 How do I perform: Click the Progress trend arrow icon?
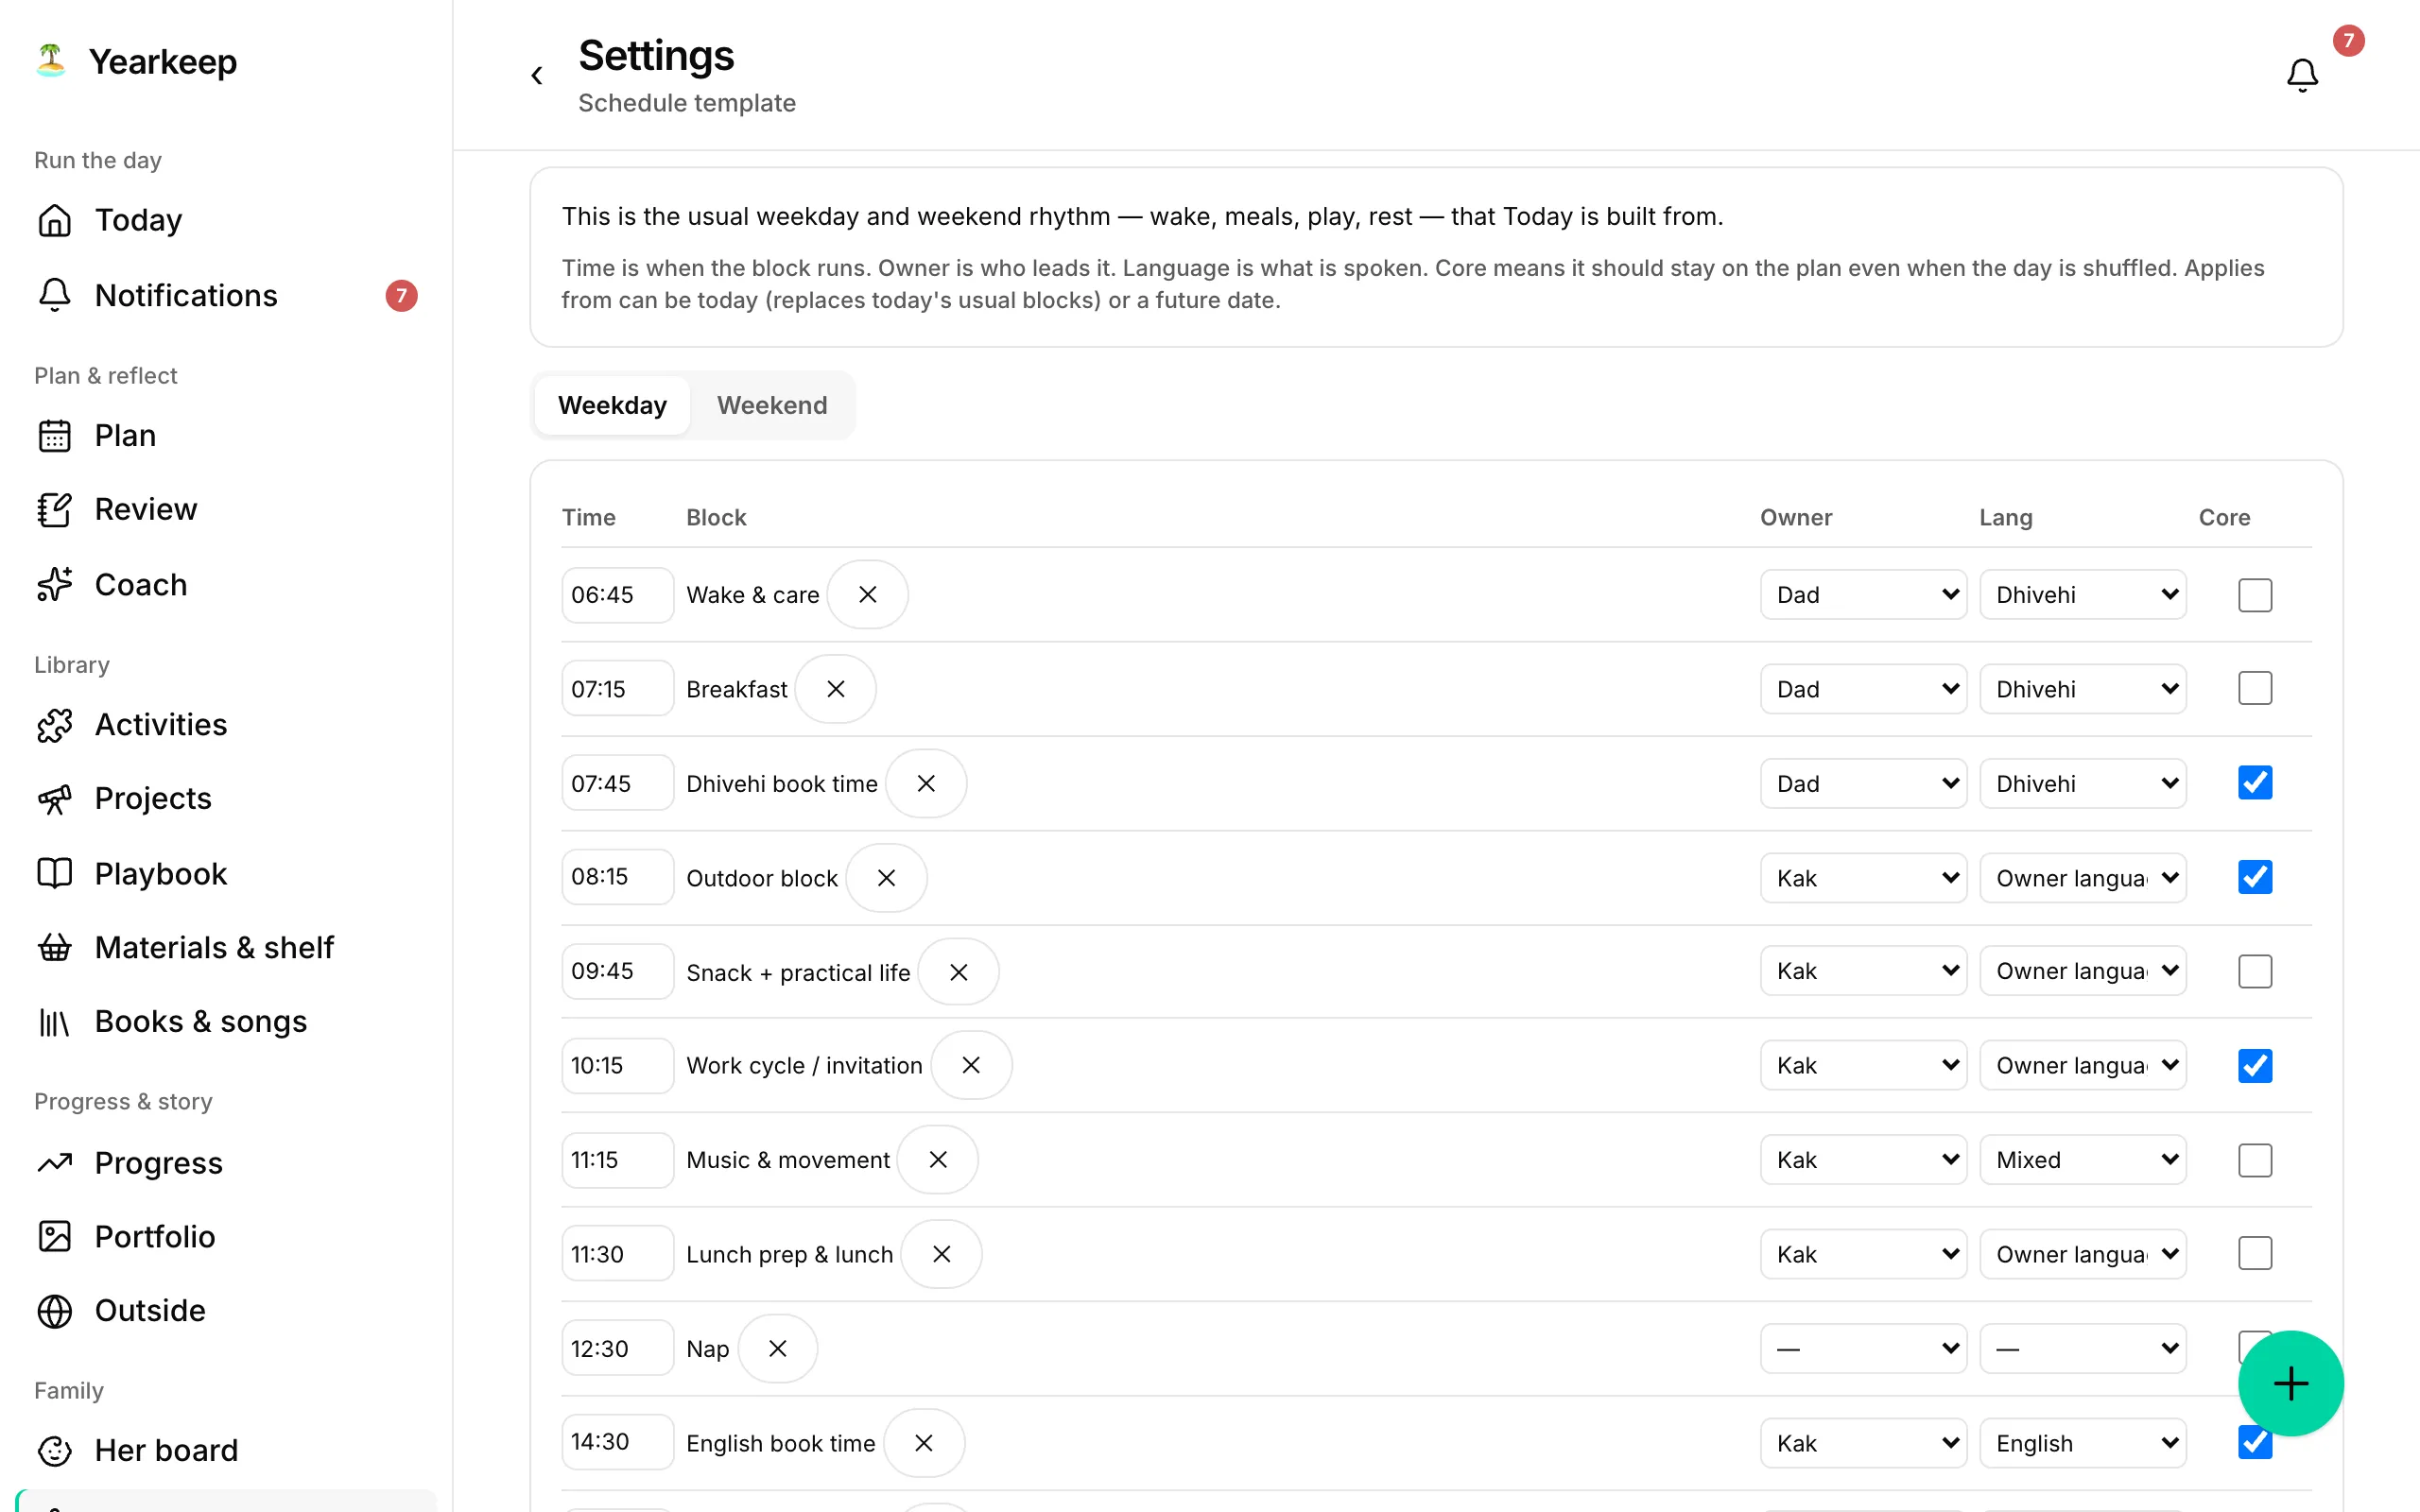(55, 1162)
